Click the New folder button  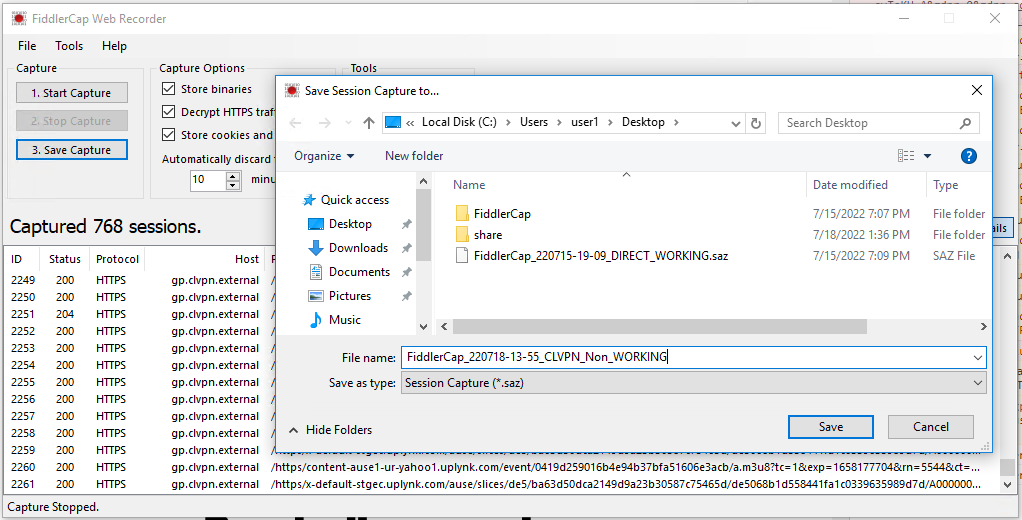tap(414, 156)
